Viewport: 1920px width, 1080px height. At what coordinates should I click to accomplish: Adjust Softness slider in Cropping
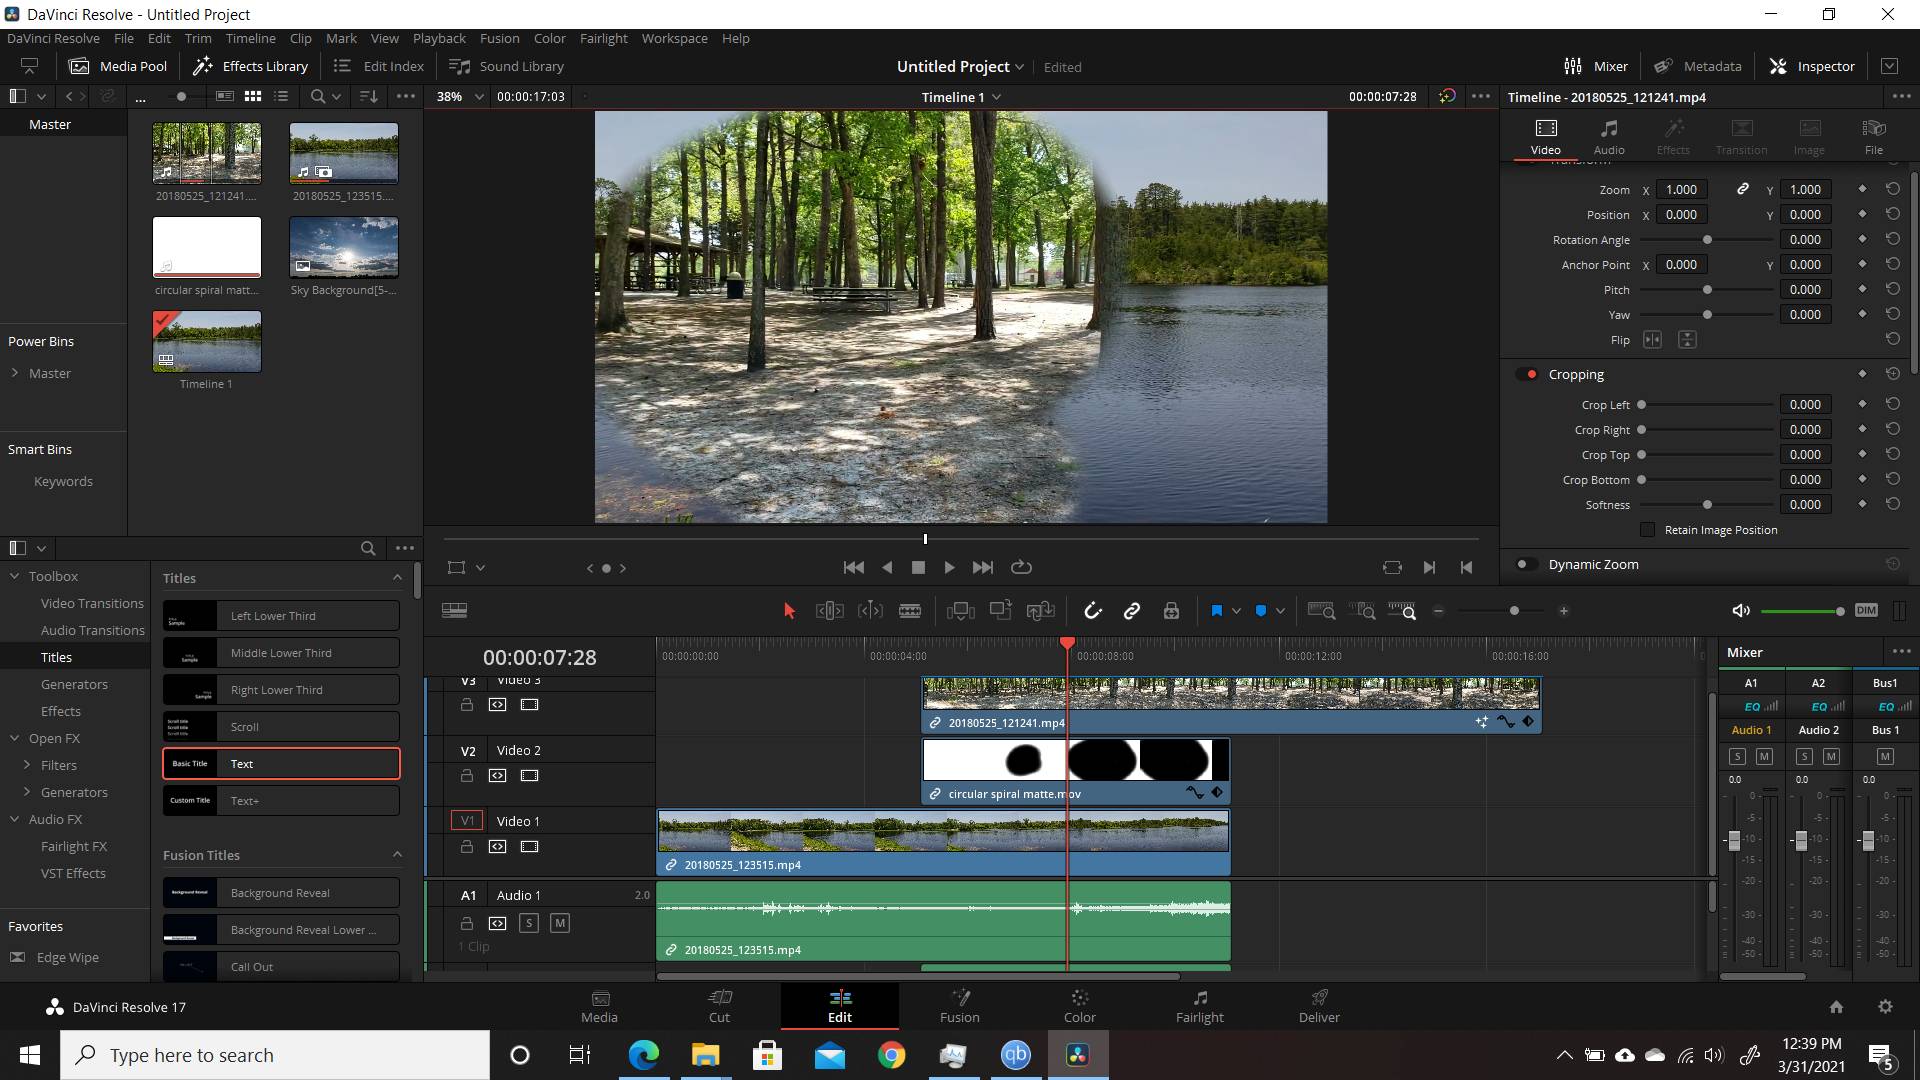click(1707, 505)
